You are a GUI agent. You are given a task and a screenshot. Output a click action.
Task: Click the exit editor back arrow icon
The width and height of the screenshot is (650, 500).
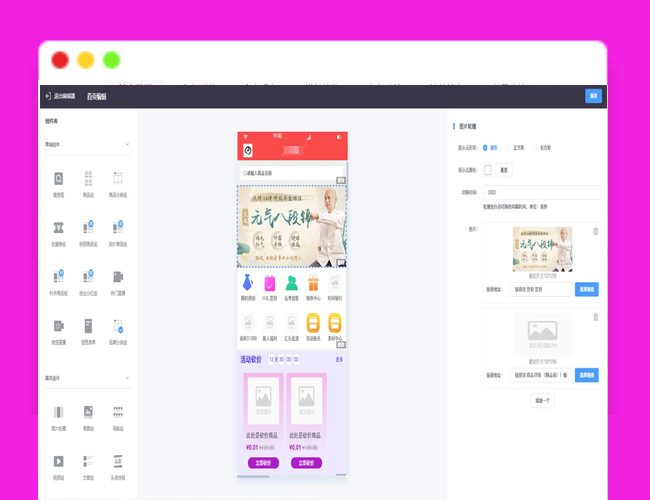pos(48,96)
